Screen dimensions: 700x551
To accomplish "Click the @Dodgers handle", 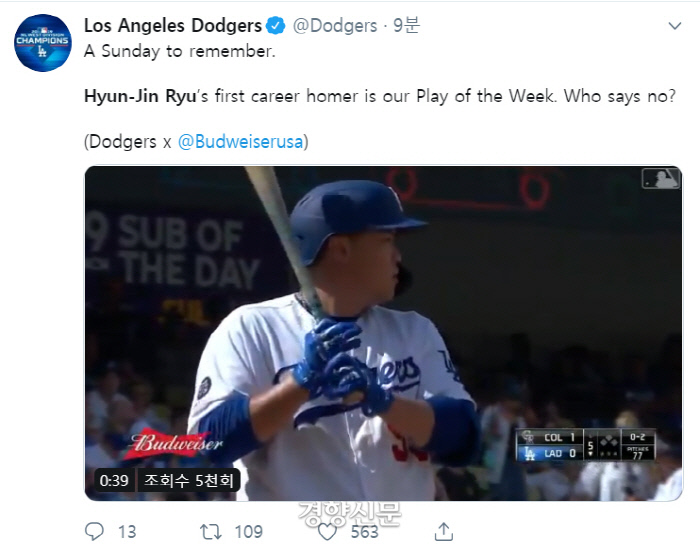I will 335,25.
